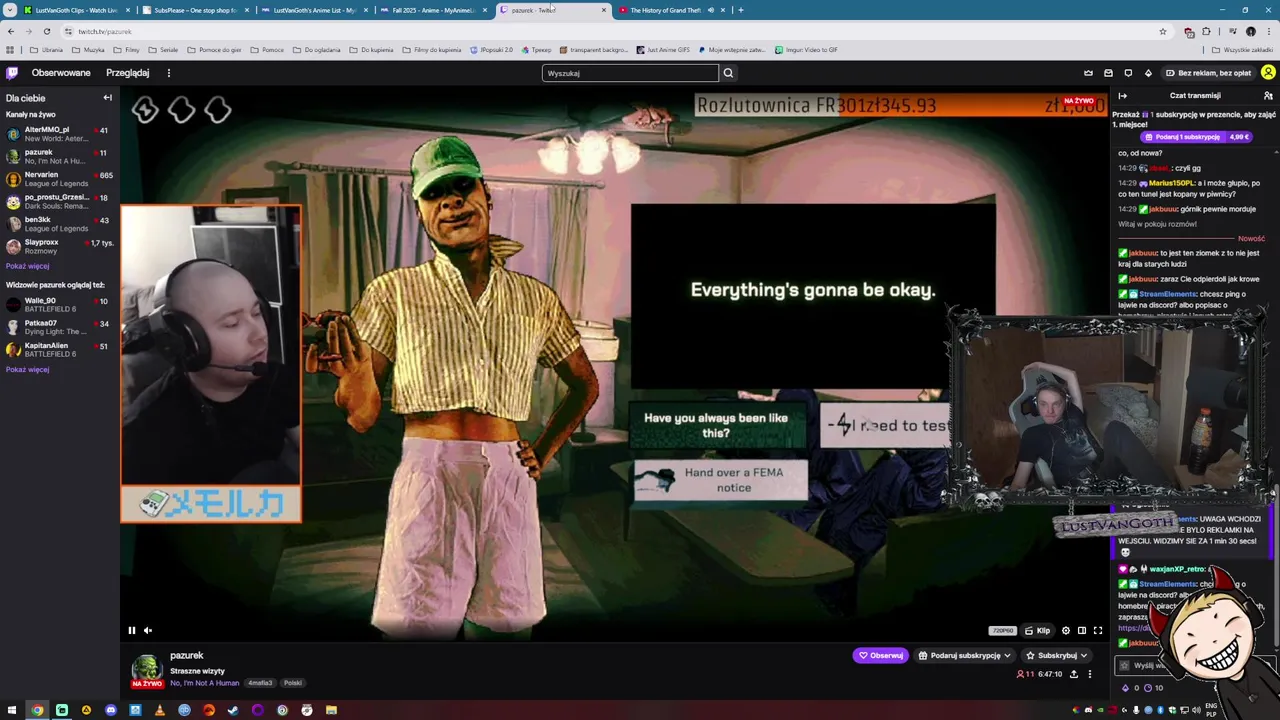Open ben3kk channel in sidebar
Viewport: 1280px width, 720px height.
point(58,224)
